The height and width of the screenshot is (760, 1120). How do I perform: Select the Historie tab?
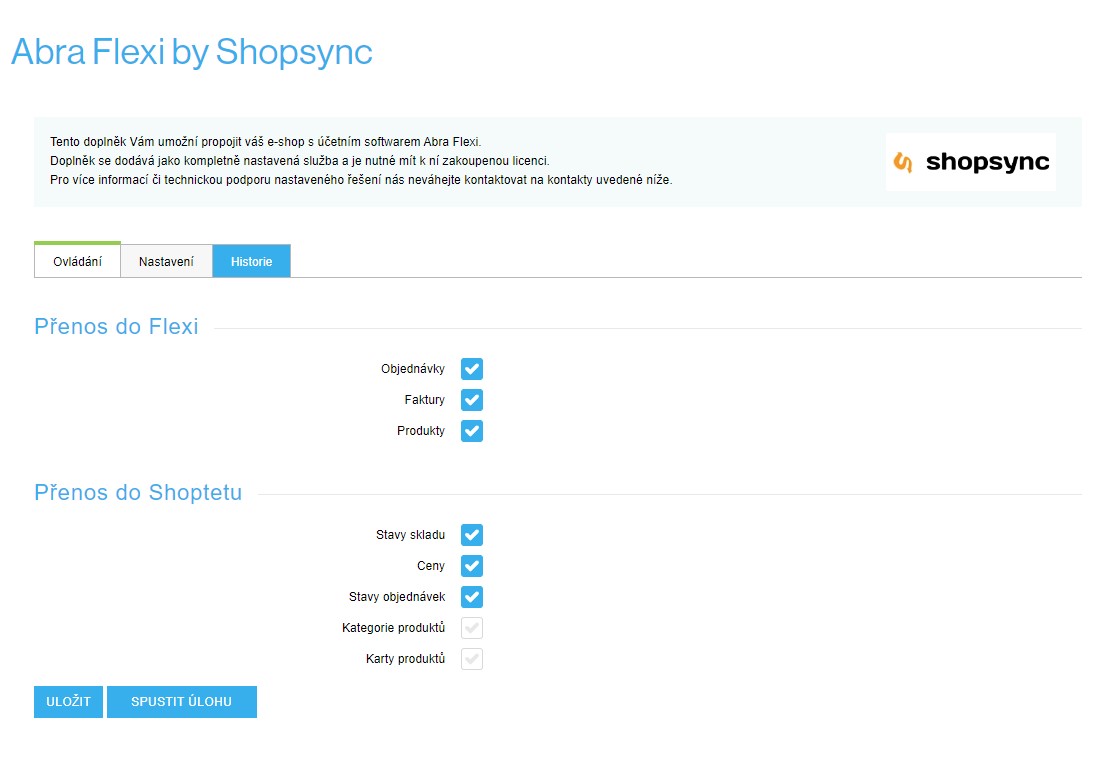coord(251,261)
